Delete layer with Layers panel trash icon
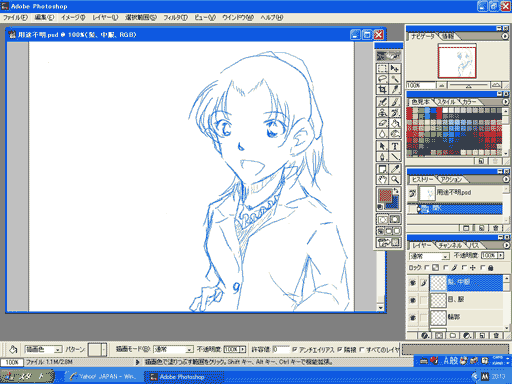Image resolution: width=512 pixels, height=384 pixels. coord(496,335)
